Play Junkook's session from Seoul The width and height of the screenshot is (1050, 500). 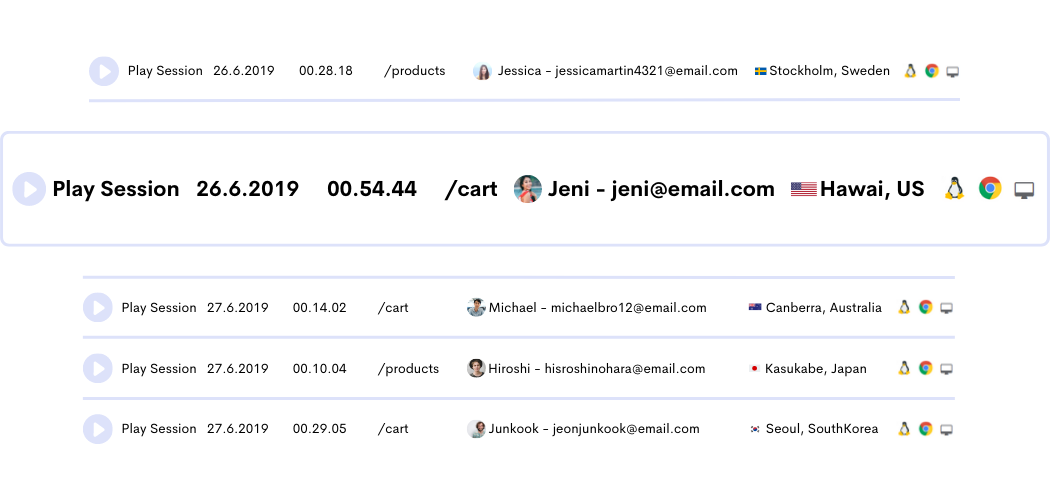click(97, 429)
